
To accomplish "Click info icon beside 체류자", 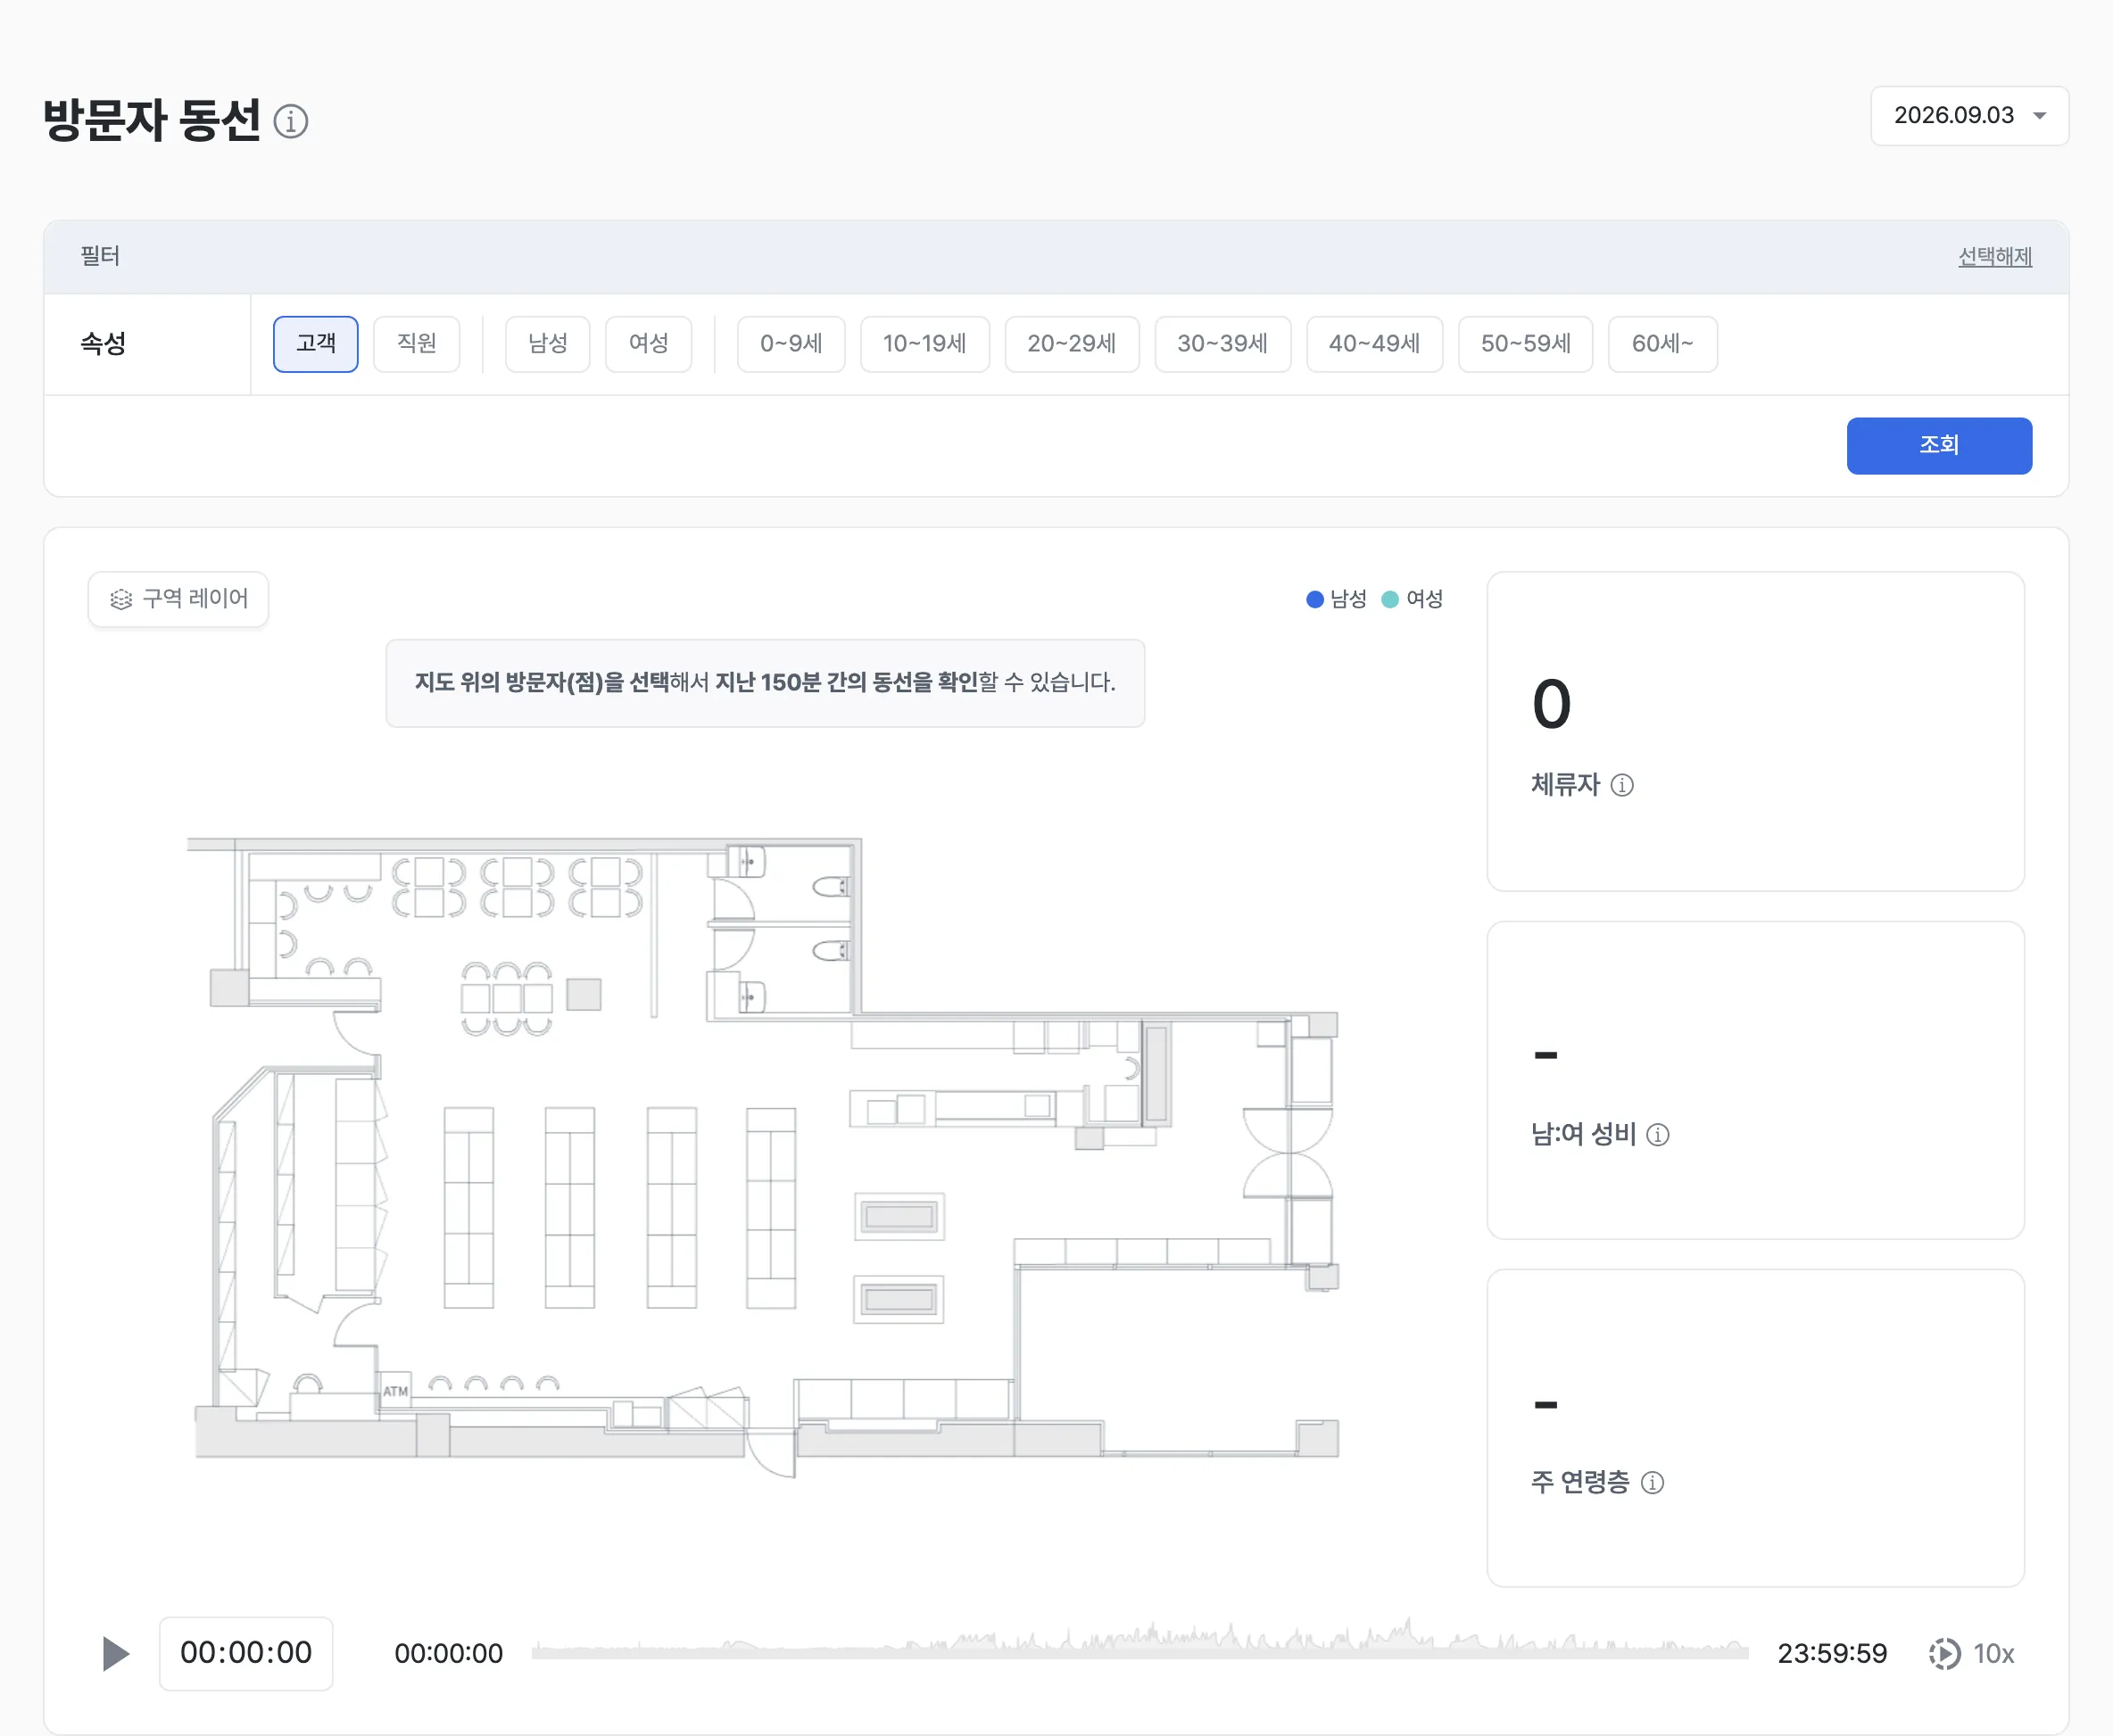I will click(1622, 785).
